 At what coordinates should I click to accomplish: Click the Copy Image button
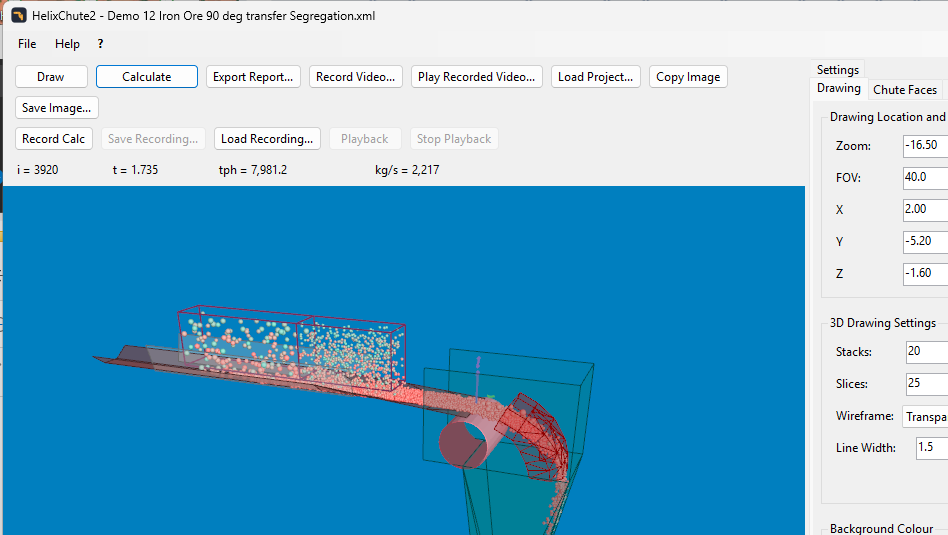[688, 77]
